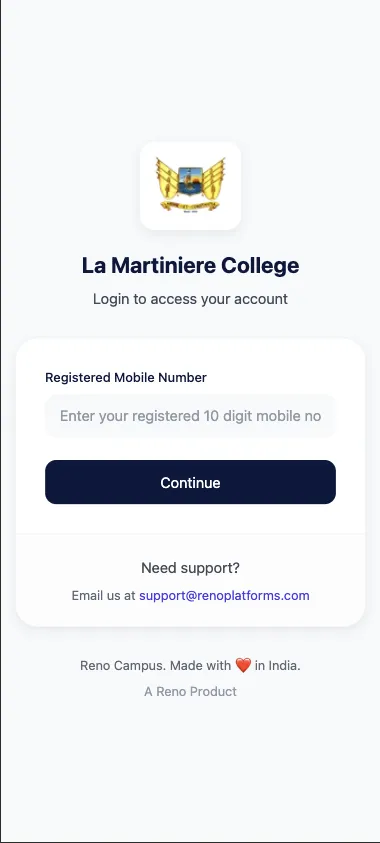
Task: Click the placeholder text "Enter your registered 10 digit"
Action: click(147, 416)
